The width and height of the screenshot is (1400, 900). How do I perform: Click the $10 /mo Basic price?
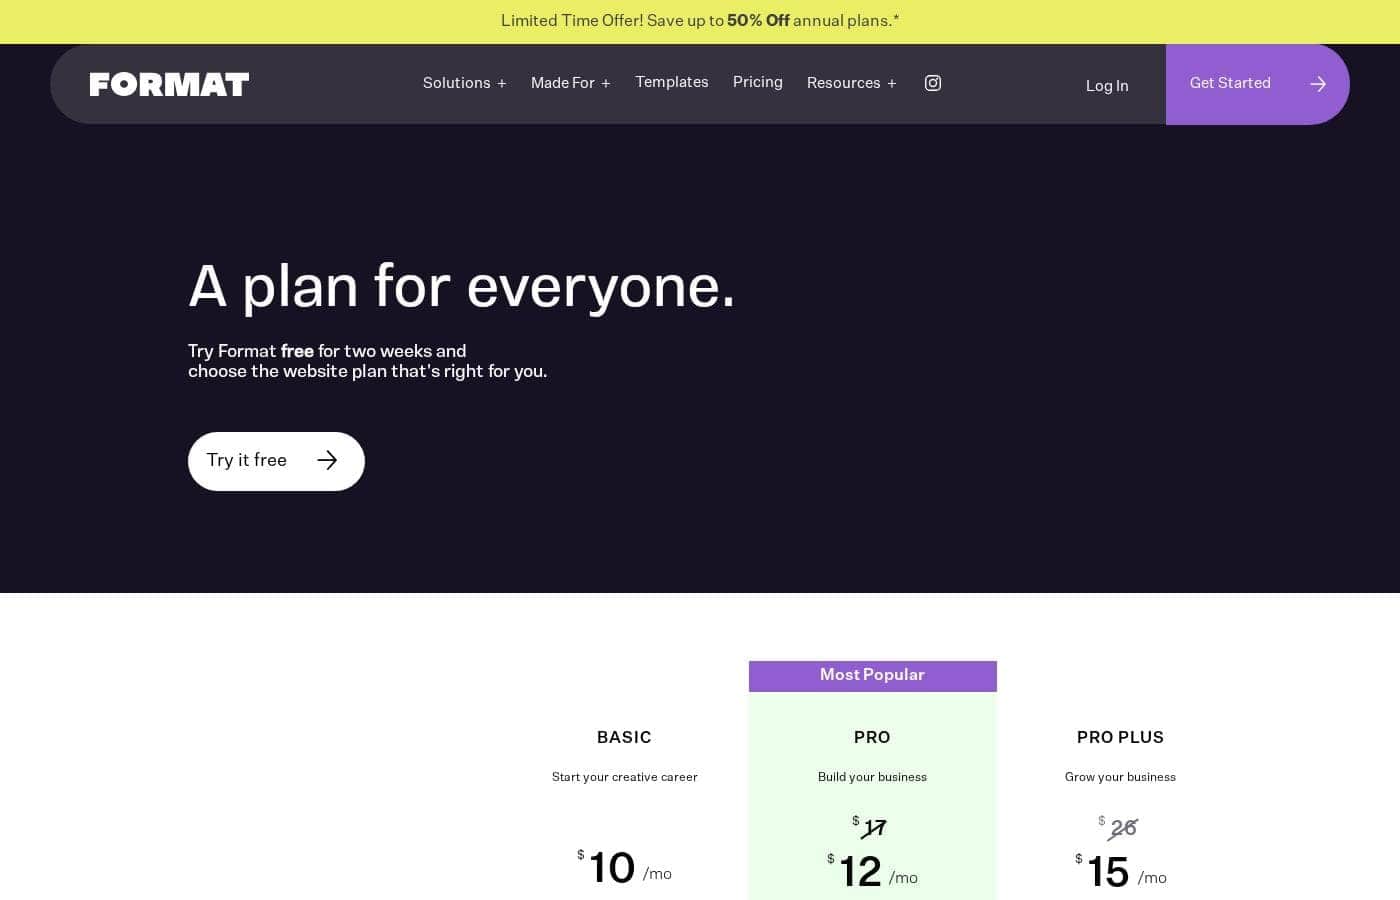coord(624,868)
